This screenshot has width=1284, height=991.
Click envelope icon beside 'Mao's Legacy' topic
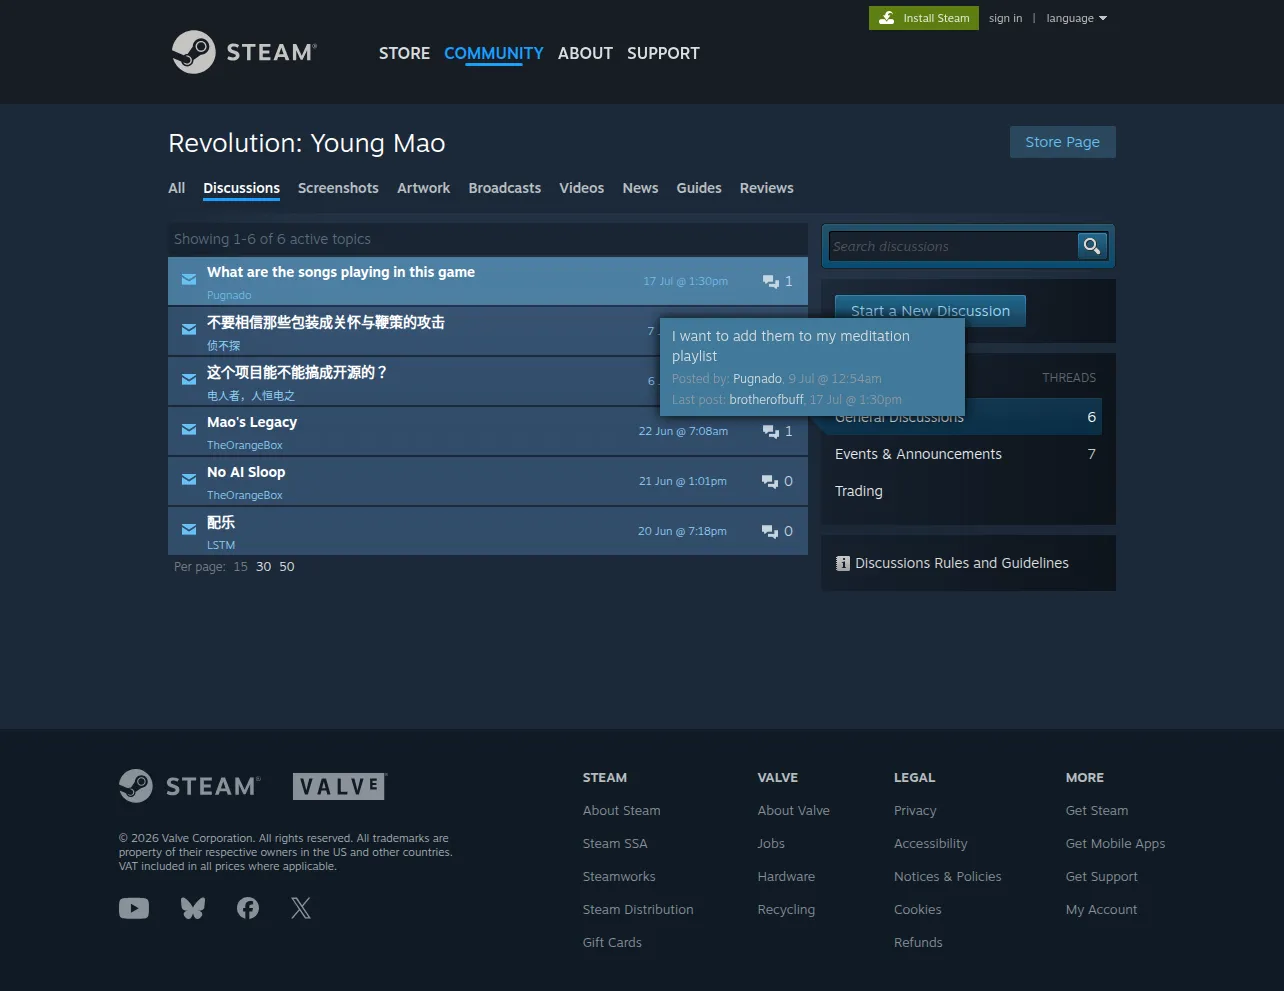tap(189, 430)
